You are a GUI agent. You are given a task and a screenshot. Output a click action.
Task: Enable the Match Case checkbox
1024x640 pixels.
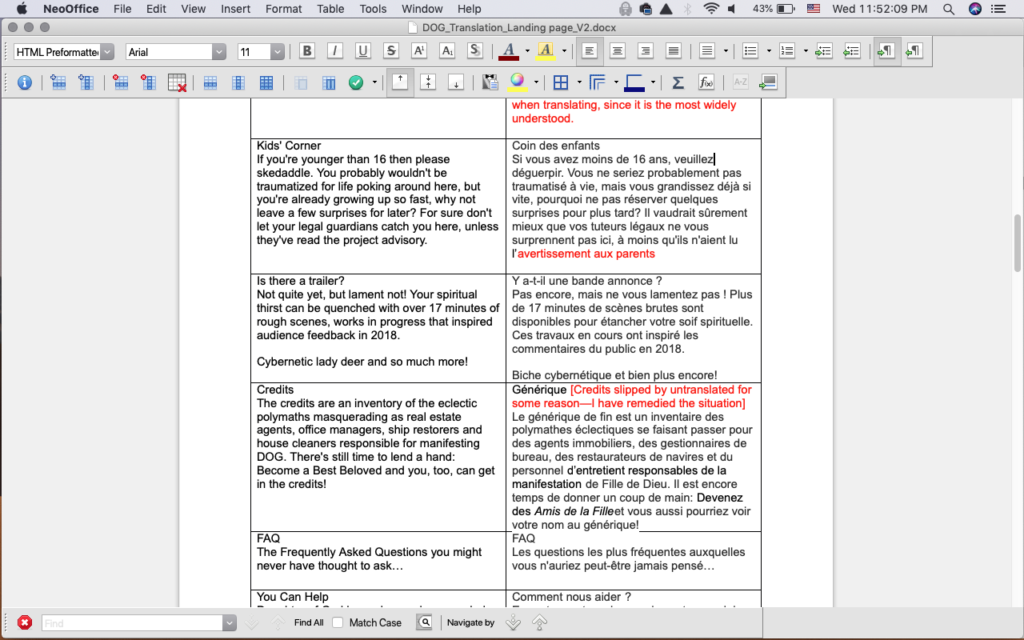pyautogui.click(x=338, y=622)
